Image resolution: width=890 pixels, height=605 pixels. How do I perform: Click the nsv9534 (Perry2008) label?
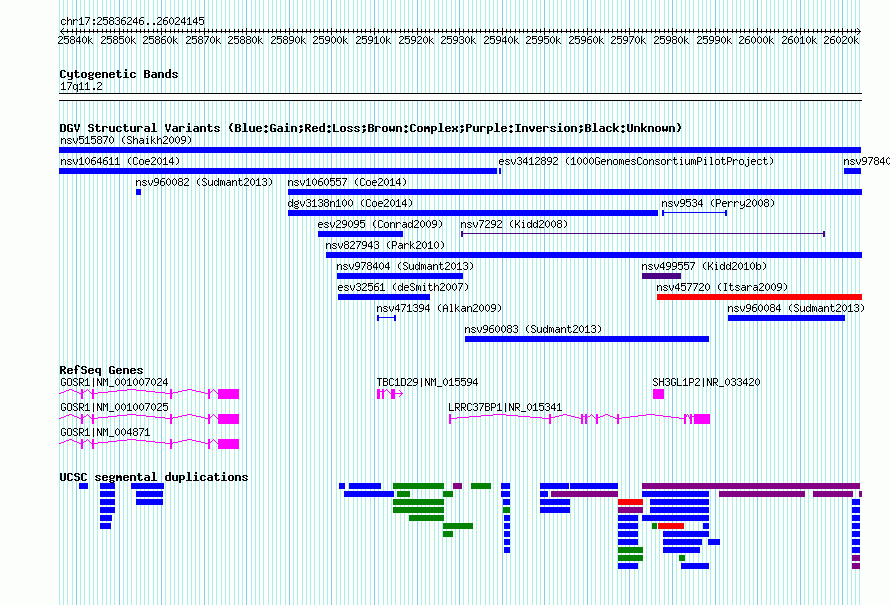pos(718,203)
